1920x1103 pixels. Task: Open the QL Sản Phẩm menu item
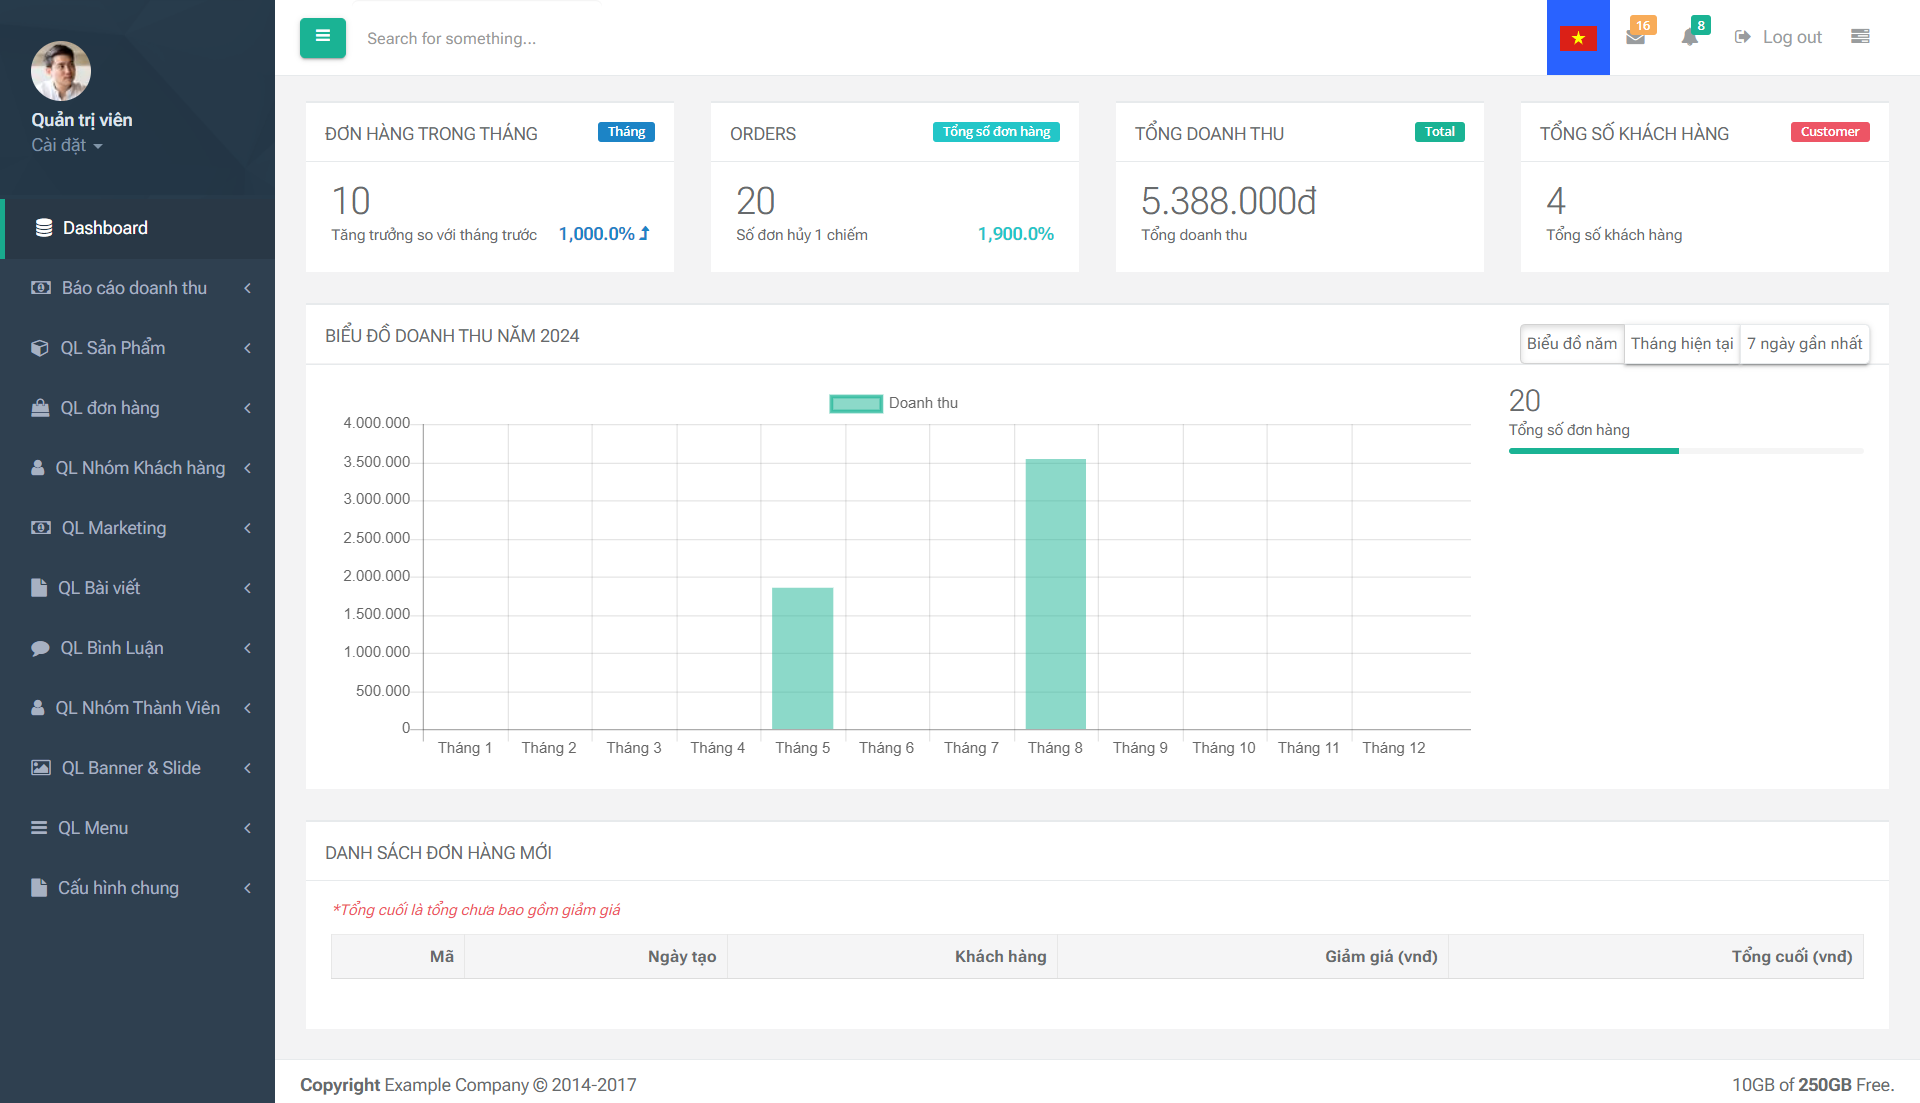pos(138,348)
